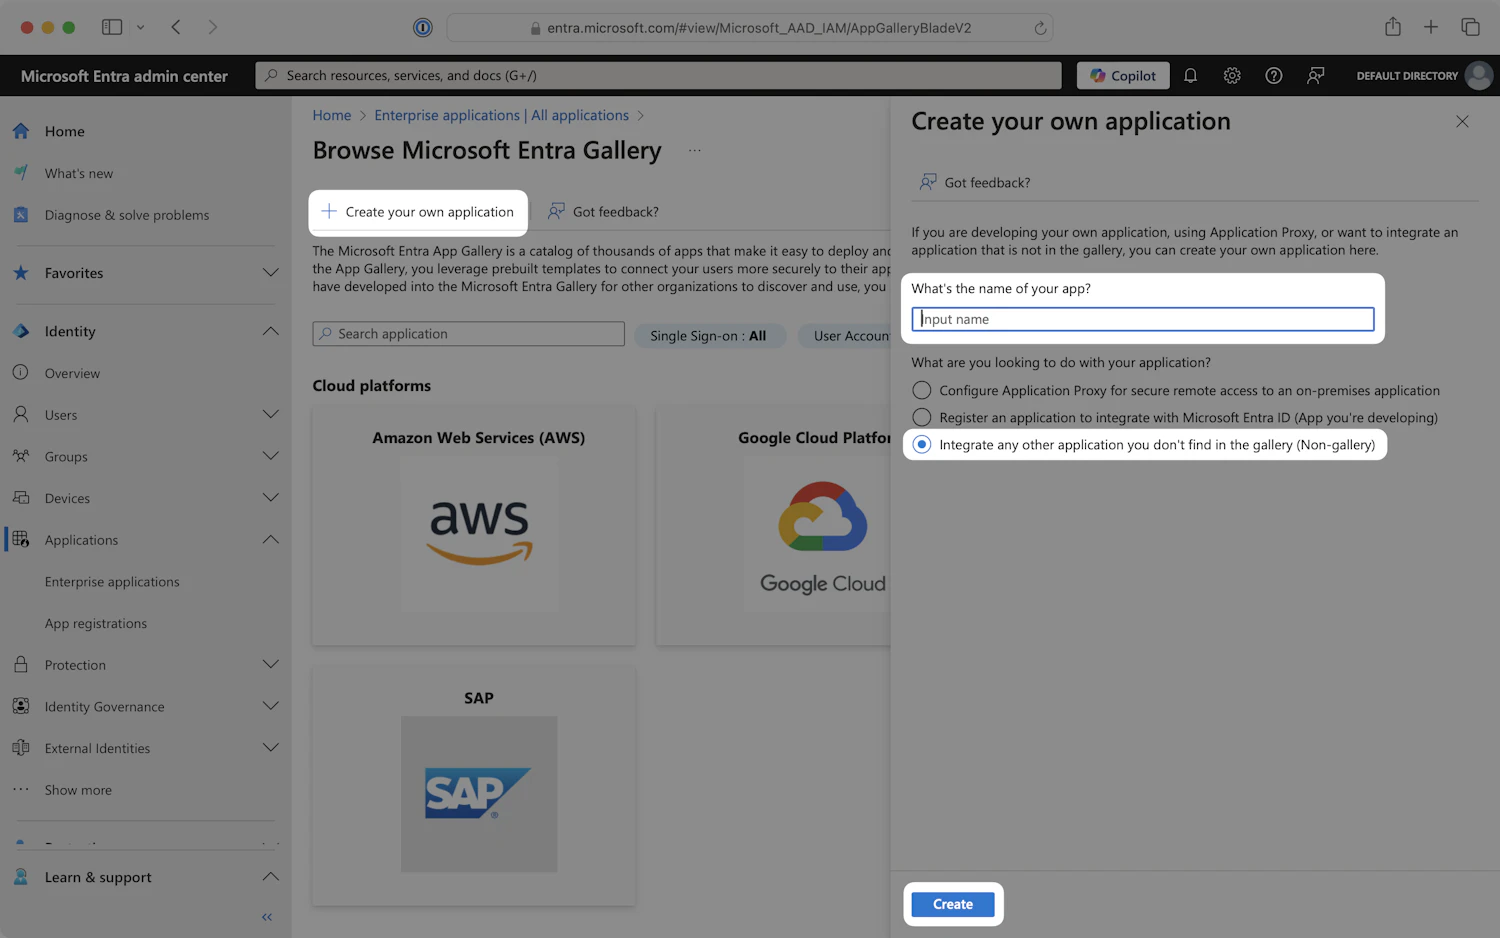Show the tab overview icon
Viewport: 1500px width, 938px height.
pos(1470,27)
